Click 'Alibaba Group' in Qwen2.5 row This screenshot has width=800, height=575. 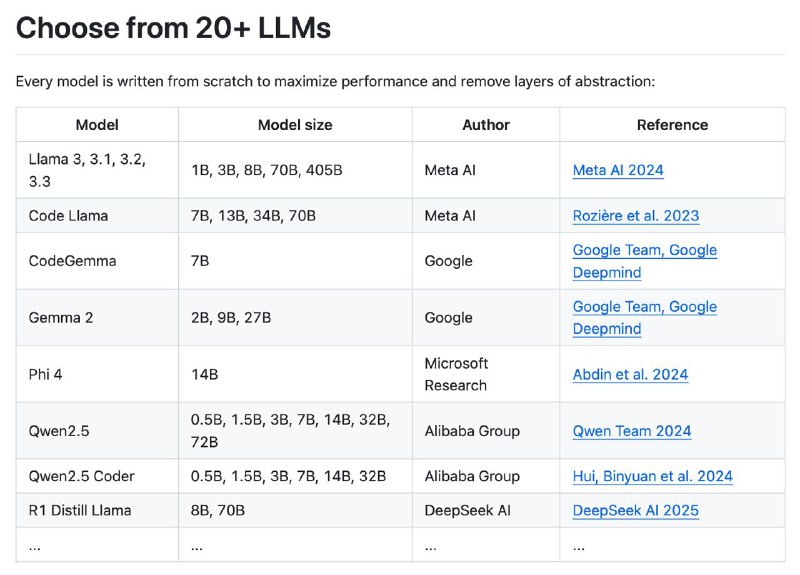point(472,431)
